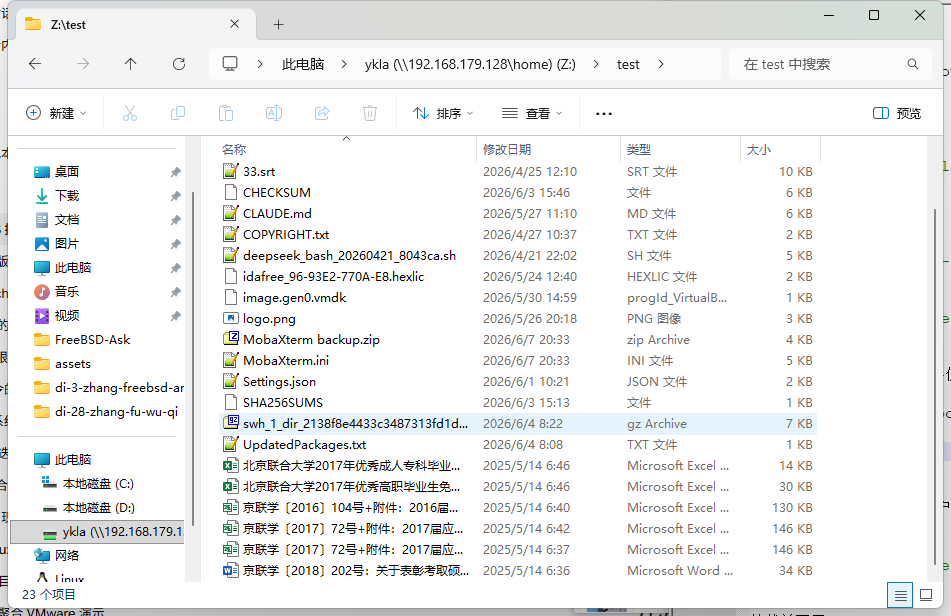This screenshot has height=616, width=951.
Task: Click the Paste clipboard icon
Action: click(226, 113)
